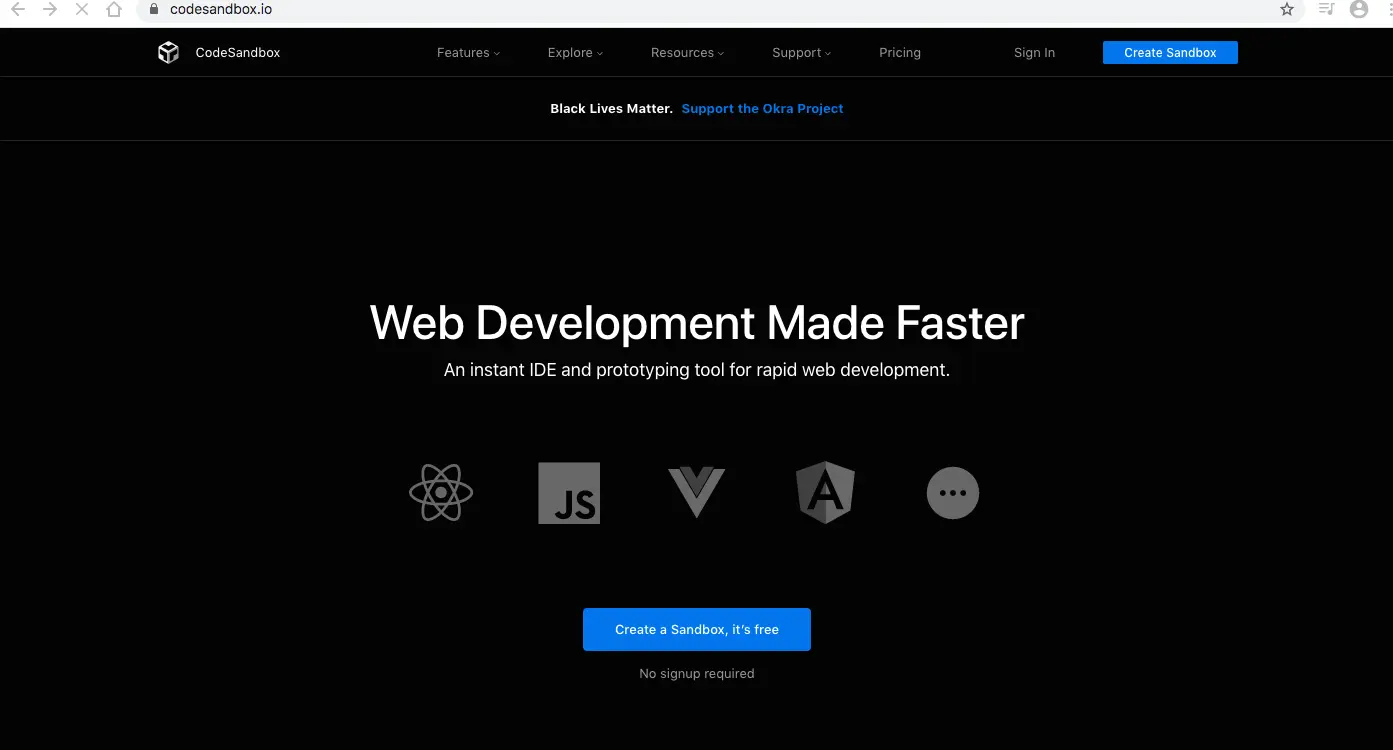Screen dimensions: 1393x750
Task: Click the CodeSandbox brand name text
Action: point(238,53)
